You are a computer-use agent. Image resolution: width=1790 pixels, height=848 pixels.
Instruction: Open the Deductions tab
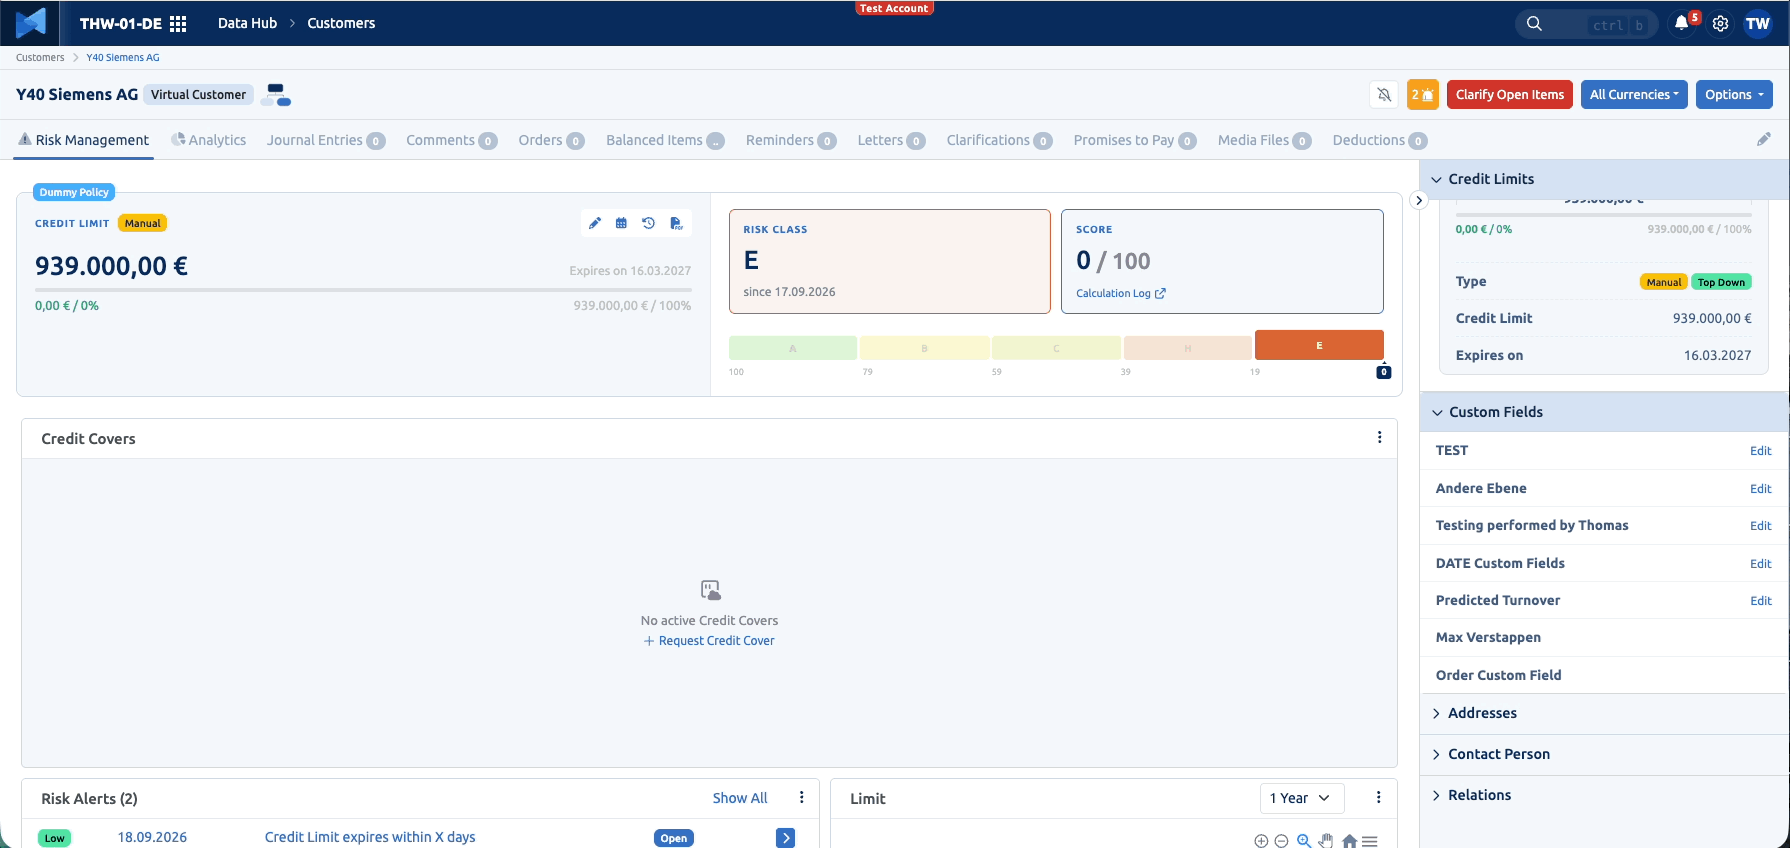(x=1380, y=140)
